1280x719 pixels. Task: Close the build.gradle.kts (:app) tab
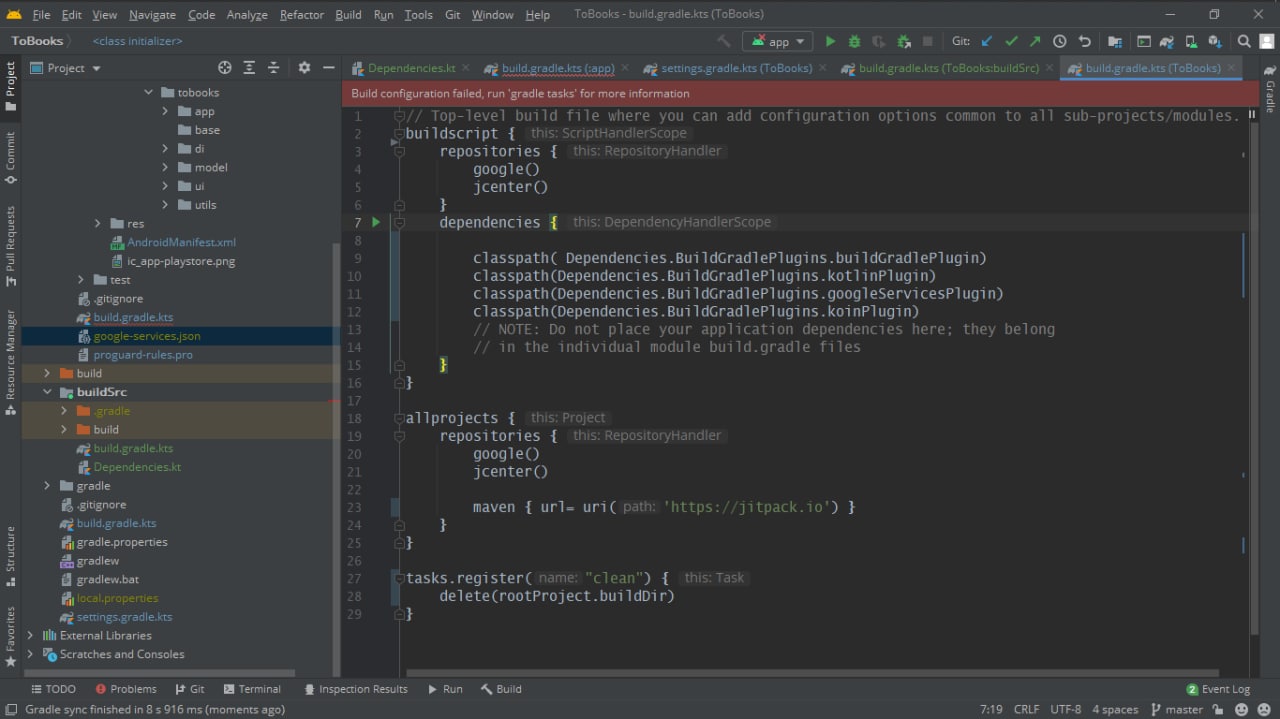(x=624, y=68)
